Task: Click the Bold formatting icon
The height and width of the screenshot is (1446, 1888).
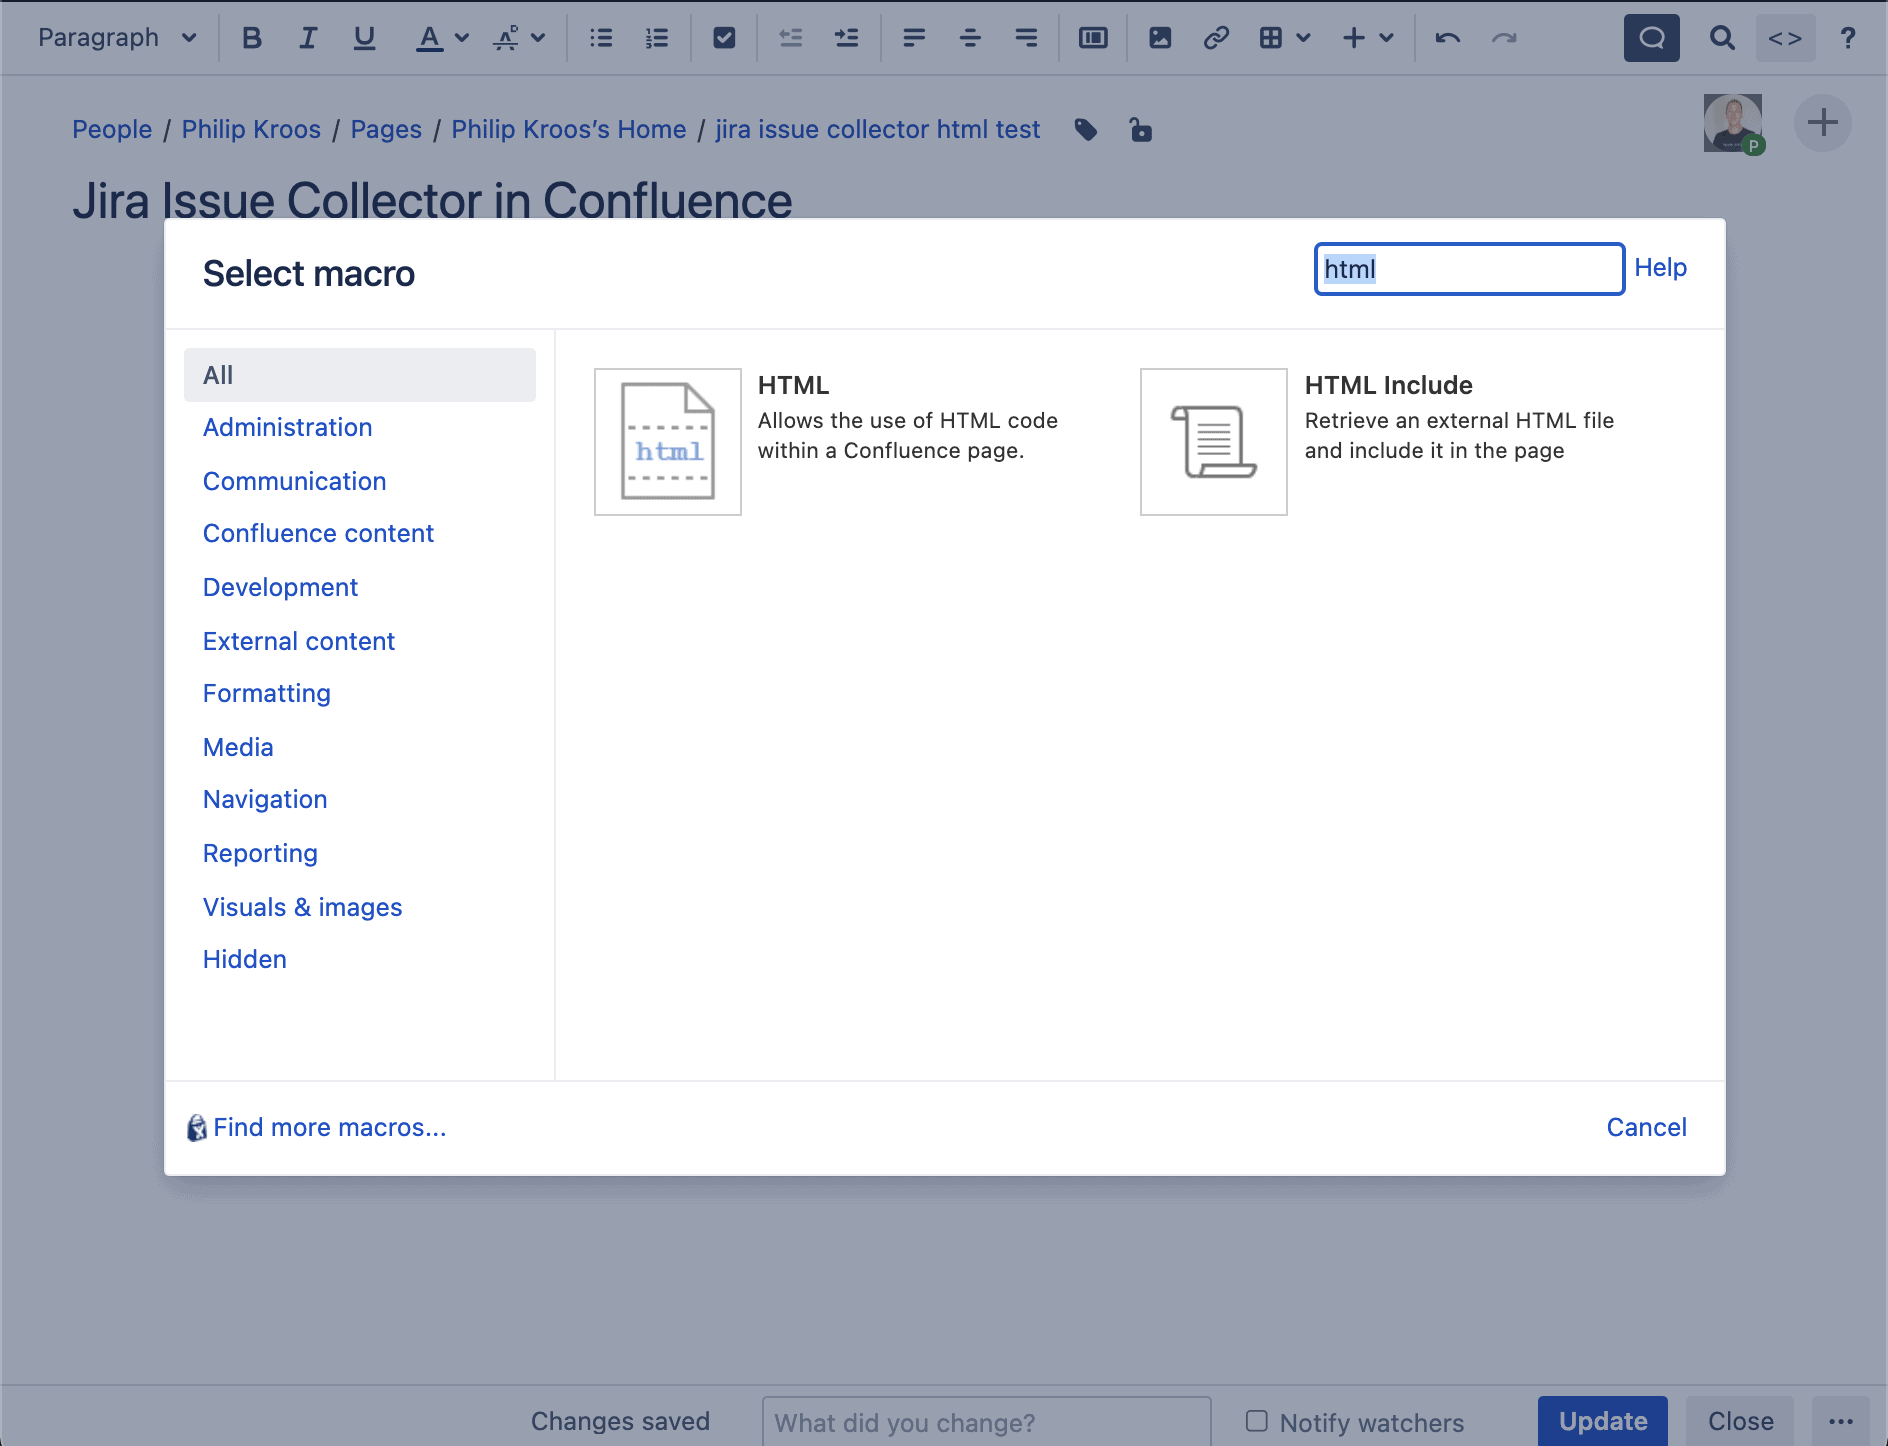Action: (252, 38)
